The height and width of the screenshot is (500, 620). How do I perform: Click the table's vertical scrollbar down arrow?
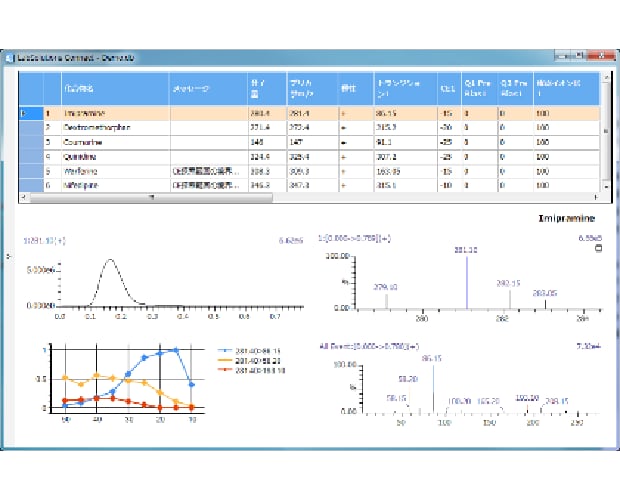coord(605,186)
